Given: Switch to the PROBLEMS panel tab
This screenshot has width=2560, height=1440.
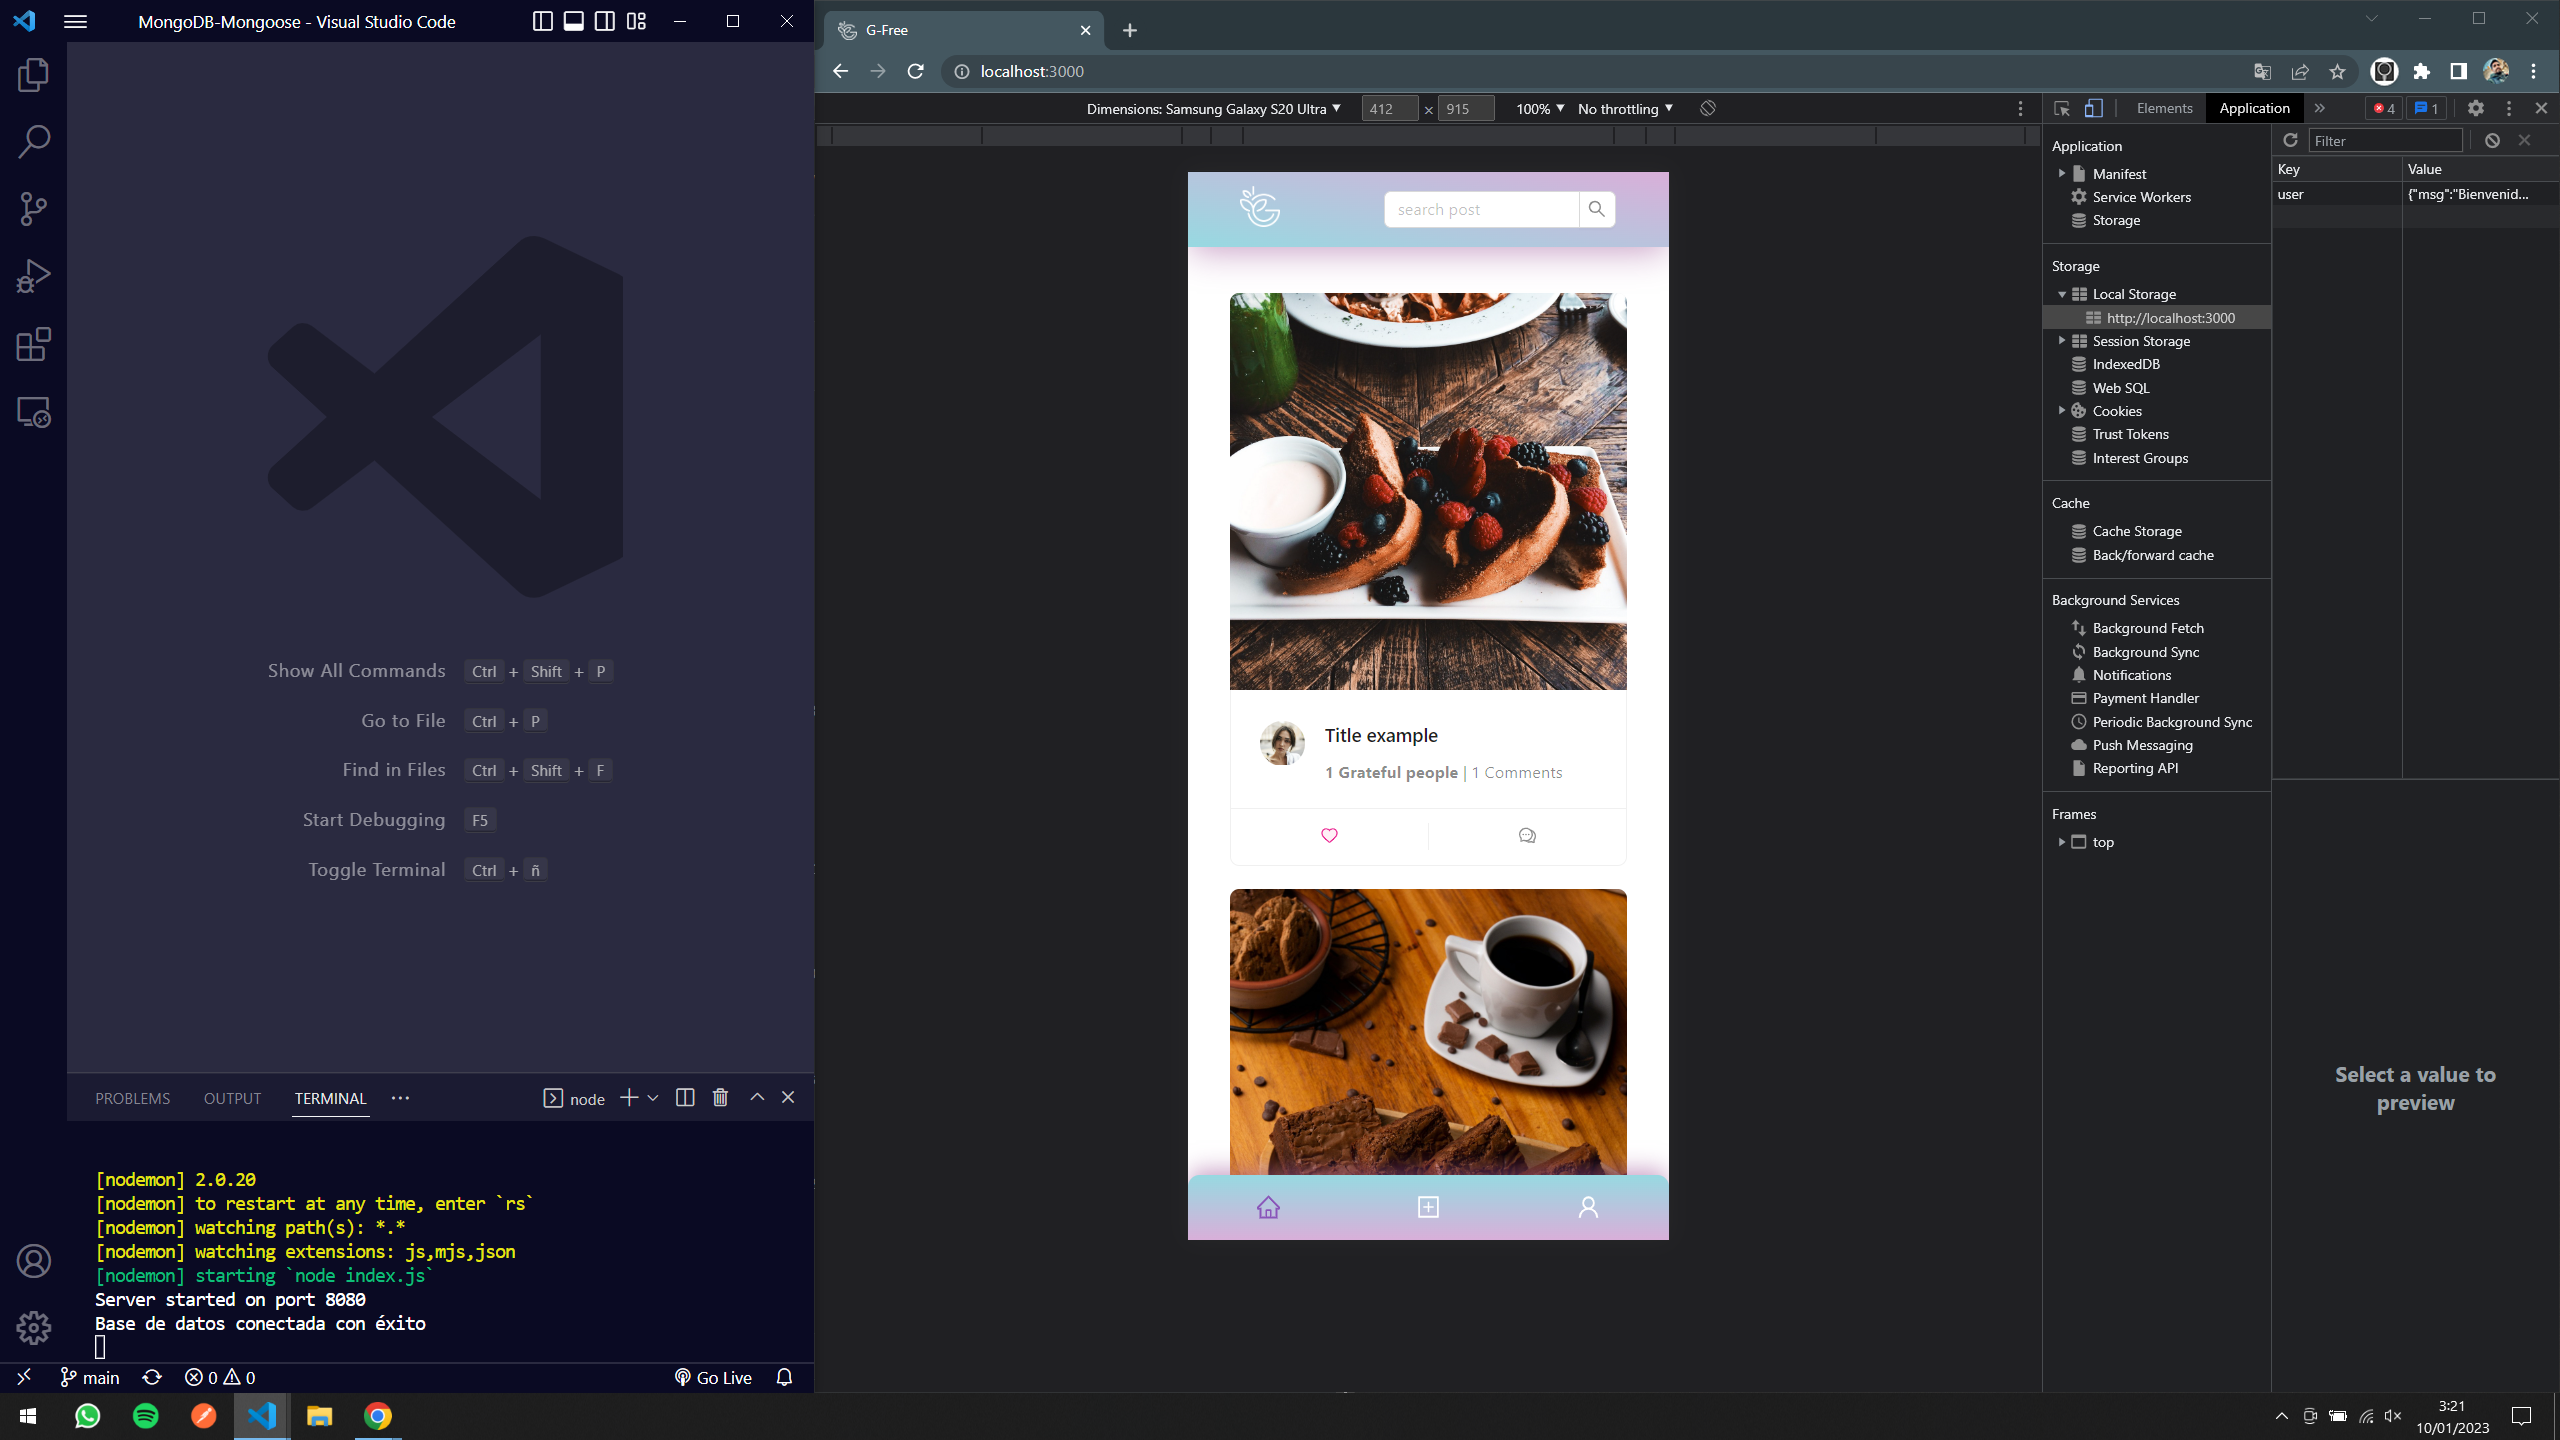Looking at the screenshot, I should (132, 1098).
